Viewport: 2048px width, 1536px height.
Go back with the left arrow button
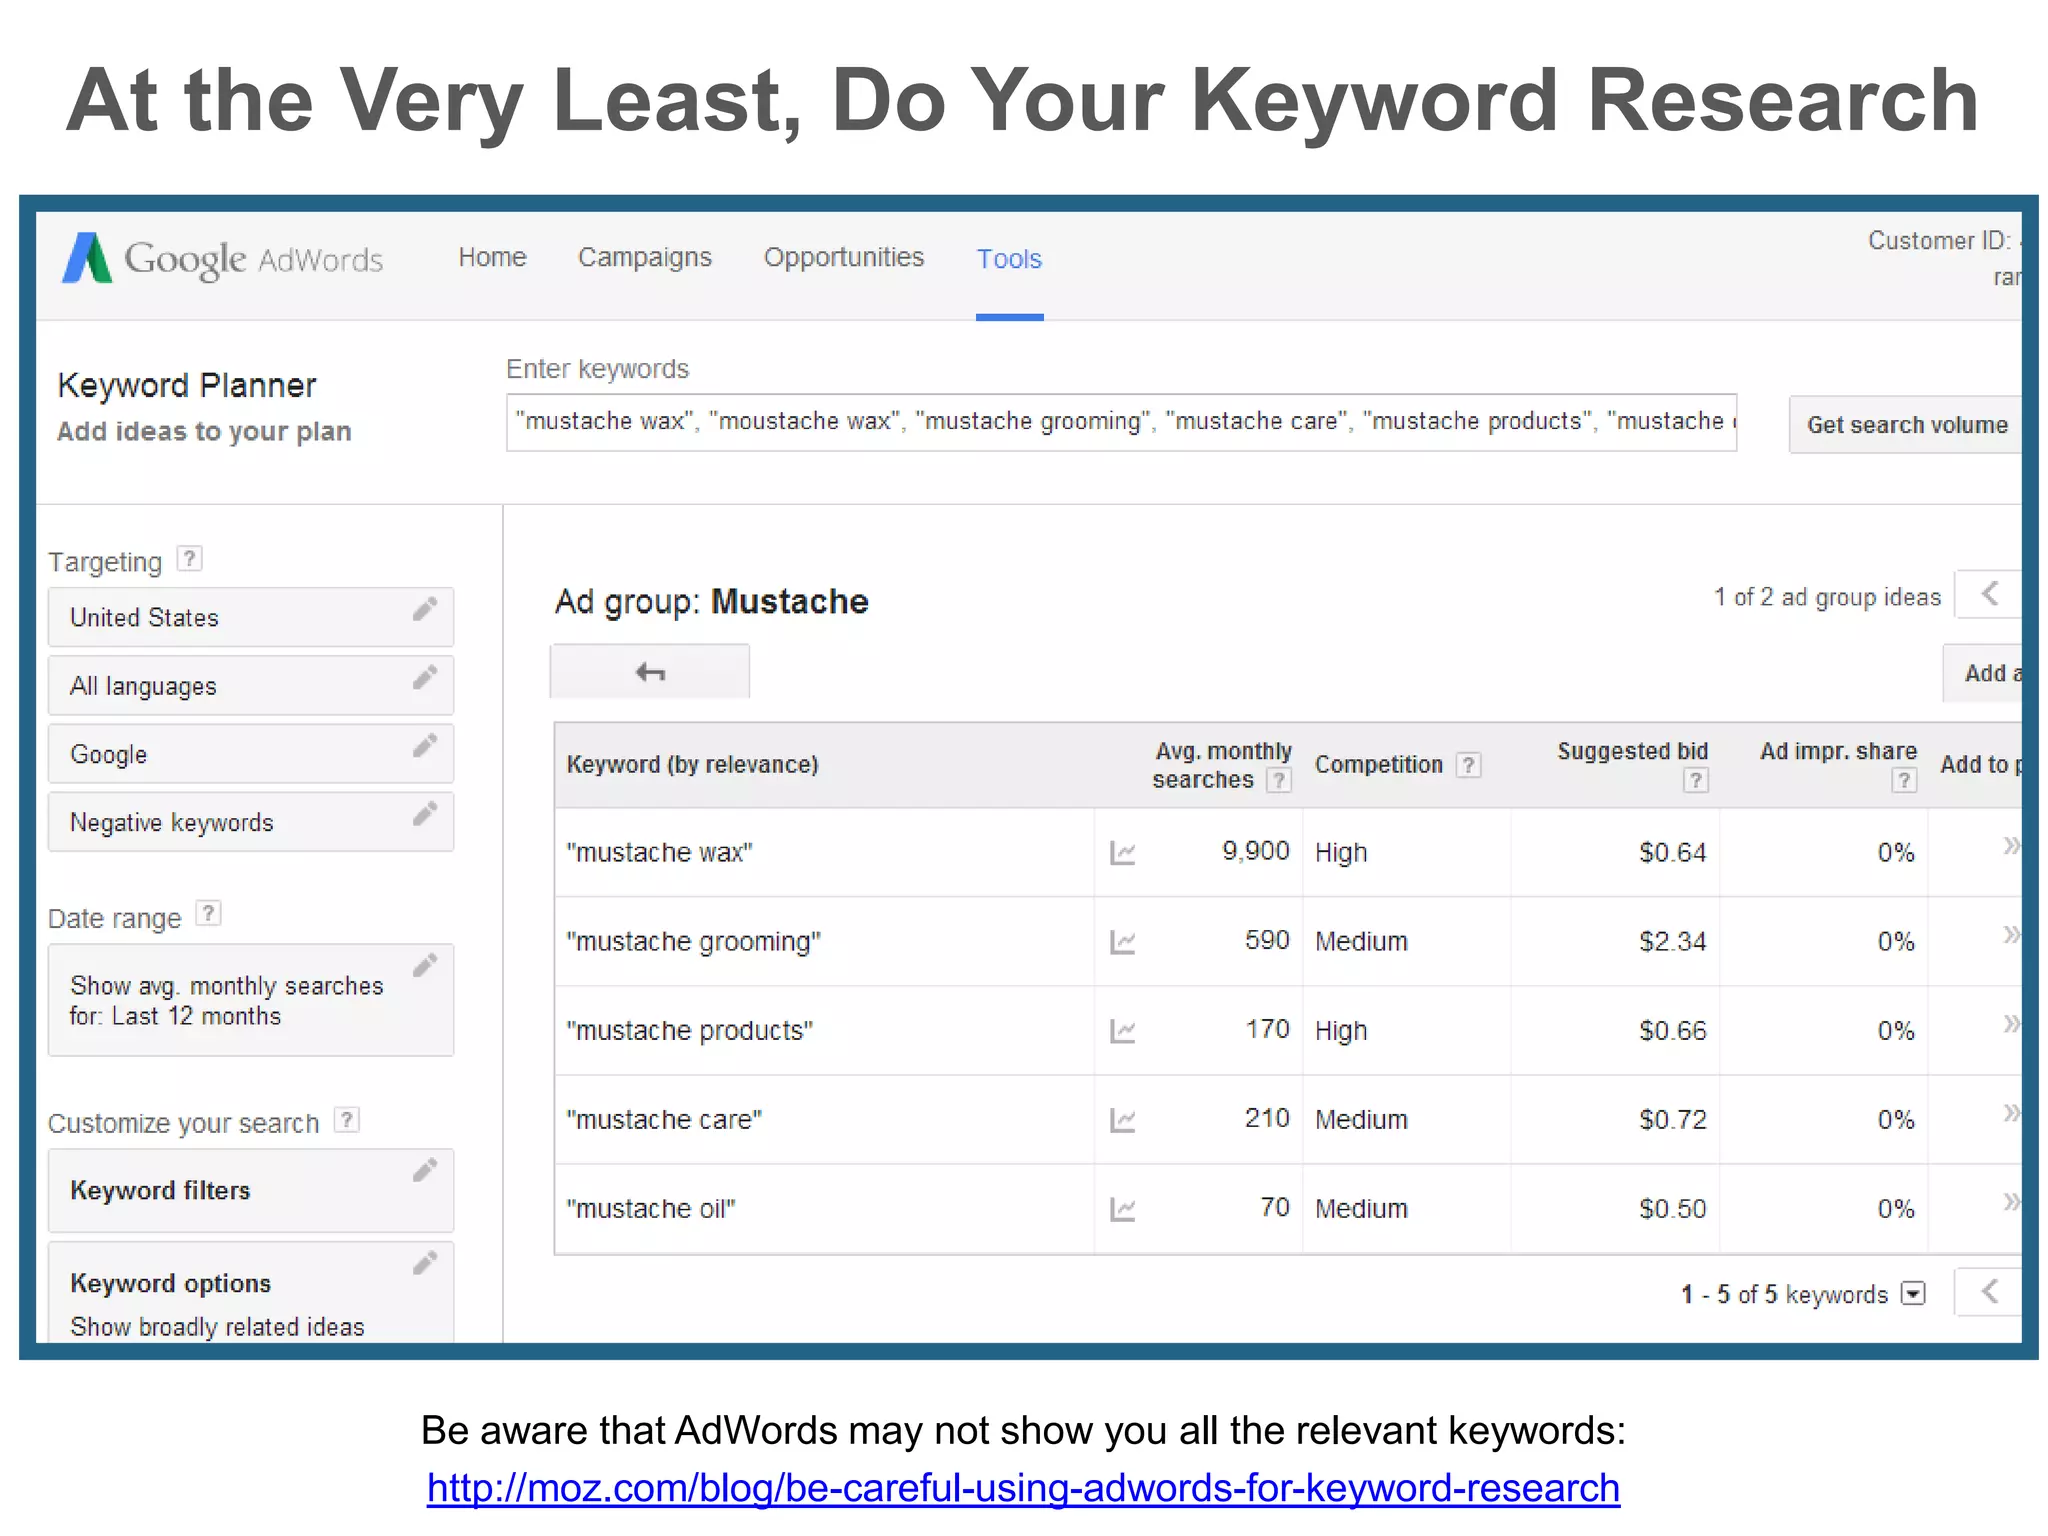pos(650,672)
